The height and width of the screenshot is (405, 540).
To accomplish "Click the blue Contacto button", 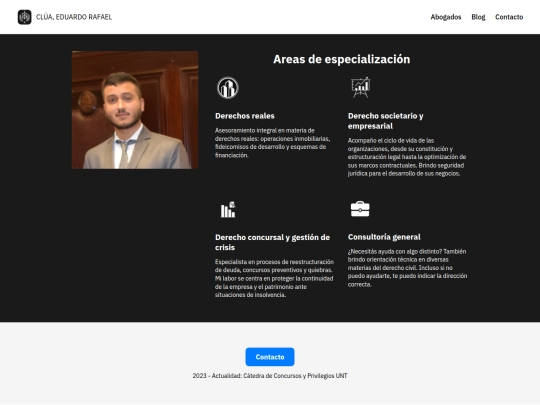I will pyautogui.click(x=270, y=357).
